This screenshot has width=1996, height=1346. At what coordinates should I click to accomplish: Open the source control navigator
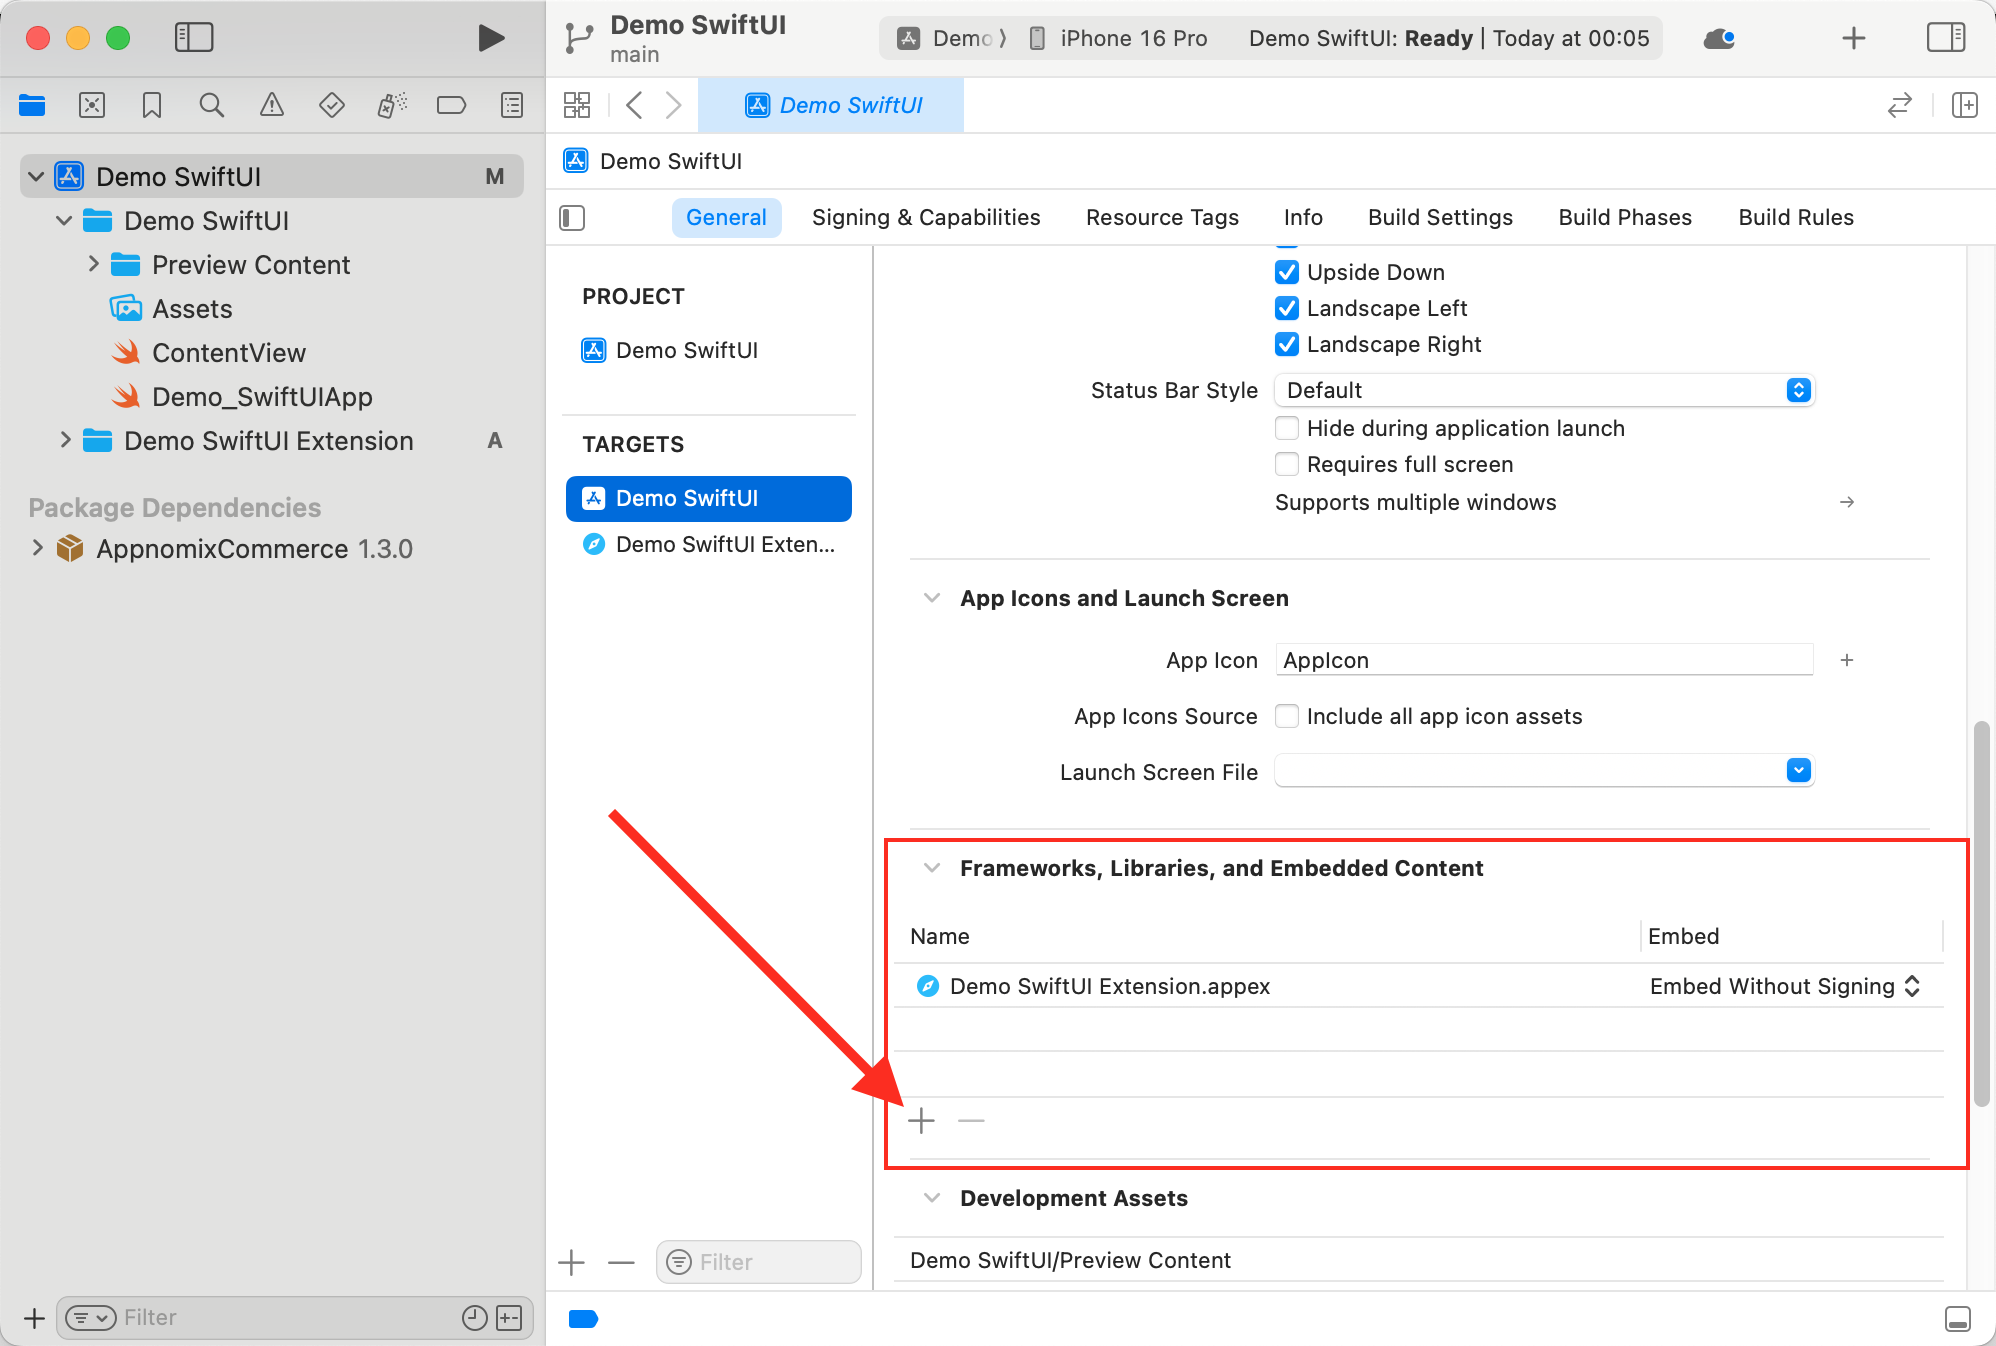click(92, 105)
